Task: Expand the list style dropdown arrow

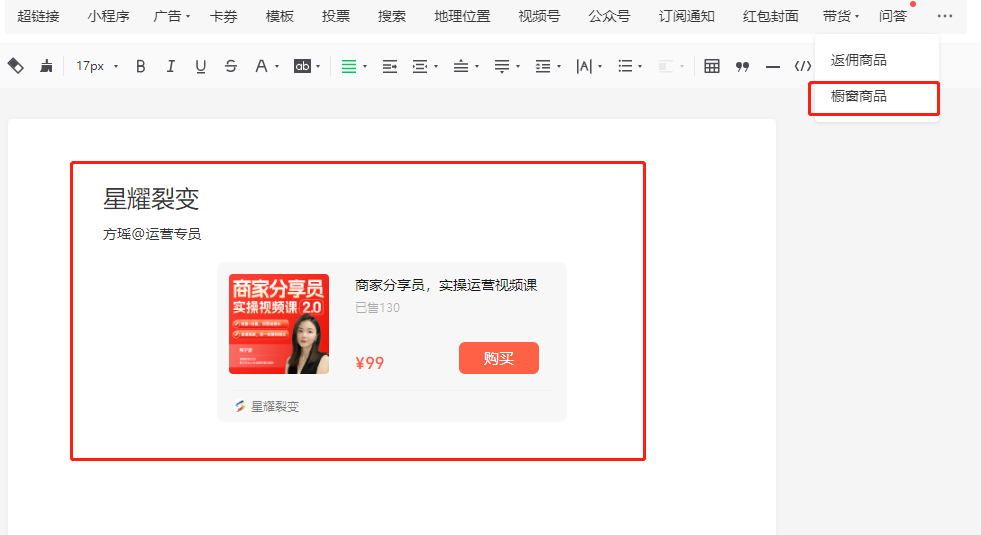Action: pos(640,66)
